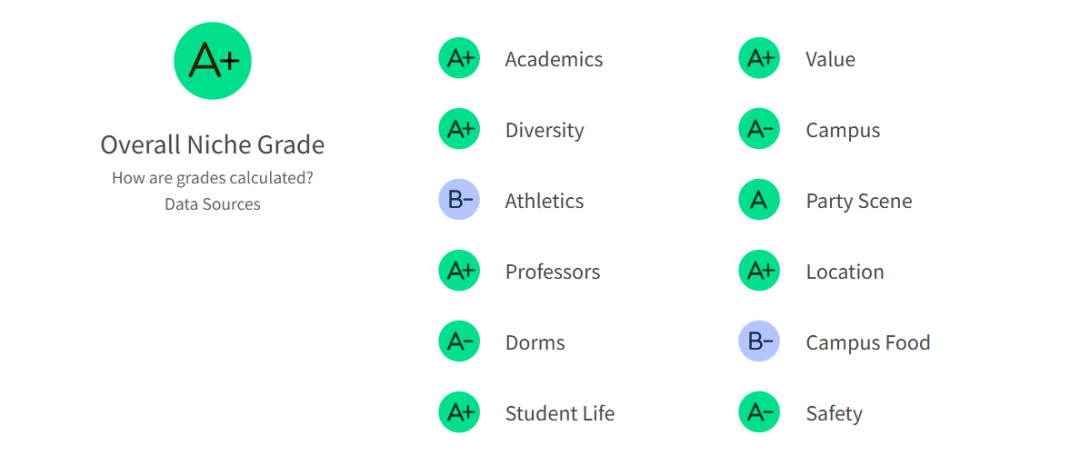This screenshot has height=465, width=1080.
Task: Select the Athletics category label
Action: pyautogui.click(x=544, y=201)
